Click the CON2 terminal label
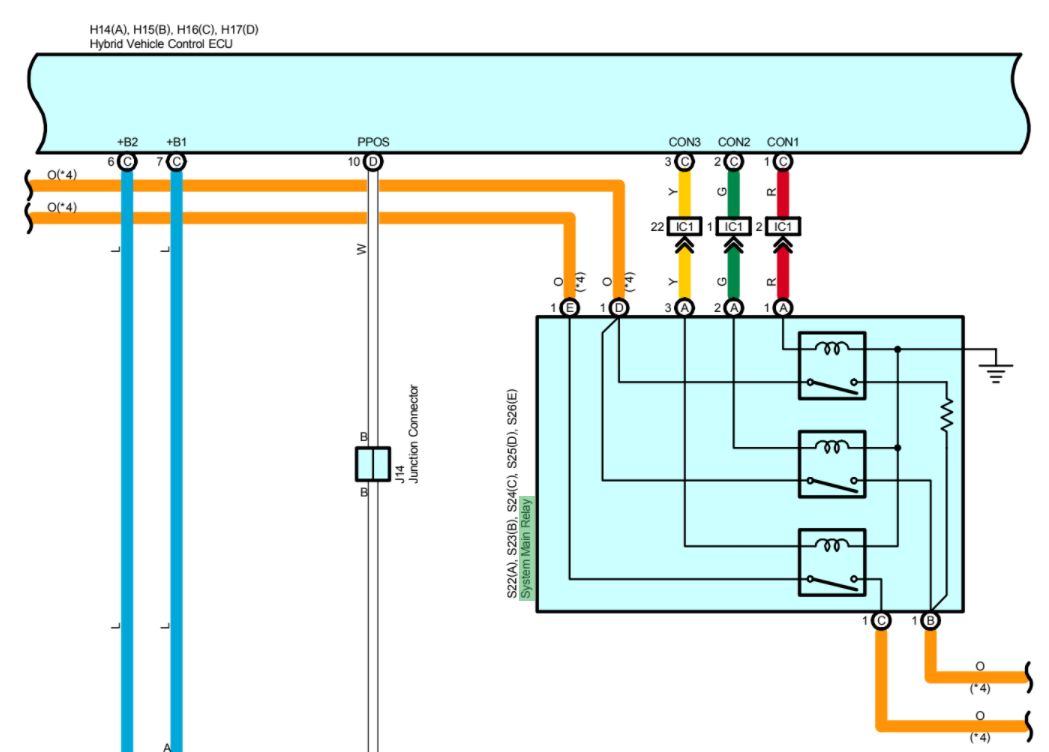 click(734, 142)
